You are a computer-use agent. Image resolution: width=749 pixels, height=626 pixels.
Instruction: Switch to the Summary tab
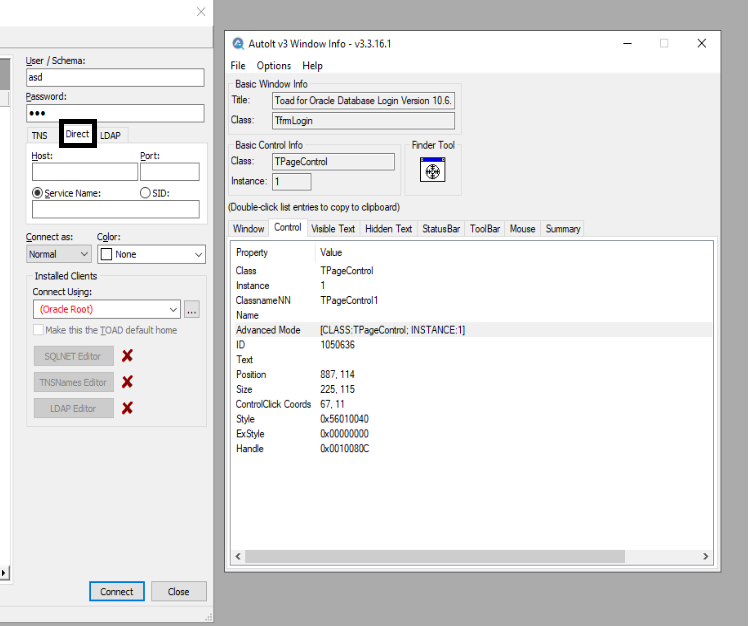point(563,229)
